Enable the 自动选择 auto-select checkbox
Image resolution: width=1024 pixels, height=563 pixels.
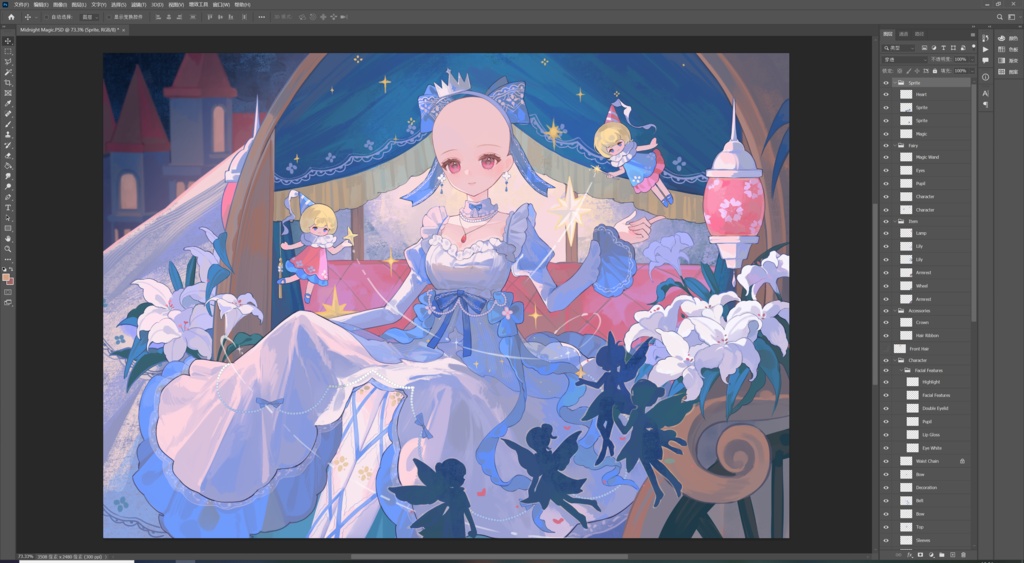tap(46, 17)
